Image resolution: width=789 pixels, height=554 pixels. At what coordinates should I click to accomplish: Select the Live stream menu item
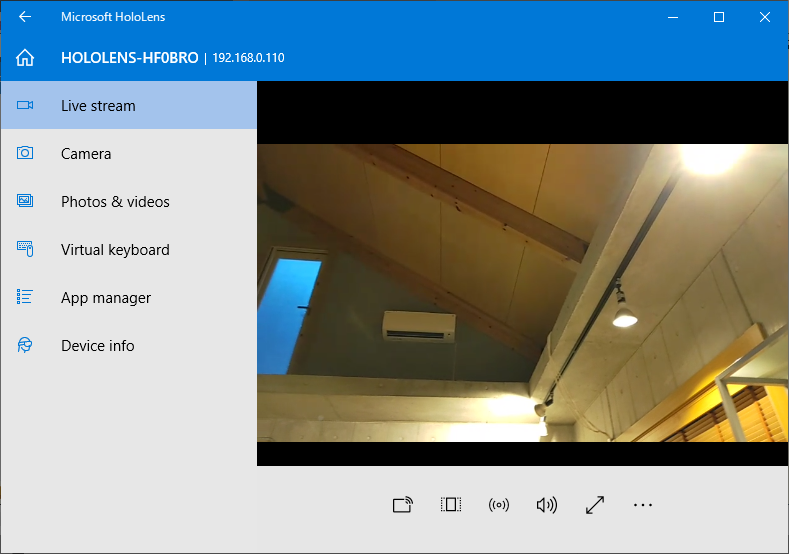98,106
